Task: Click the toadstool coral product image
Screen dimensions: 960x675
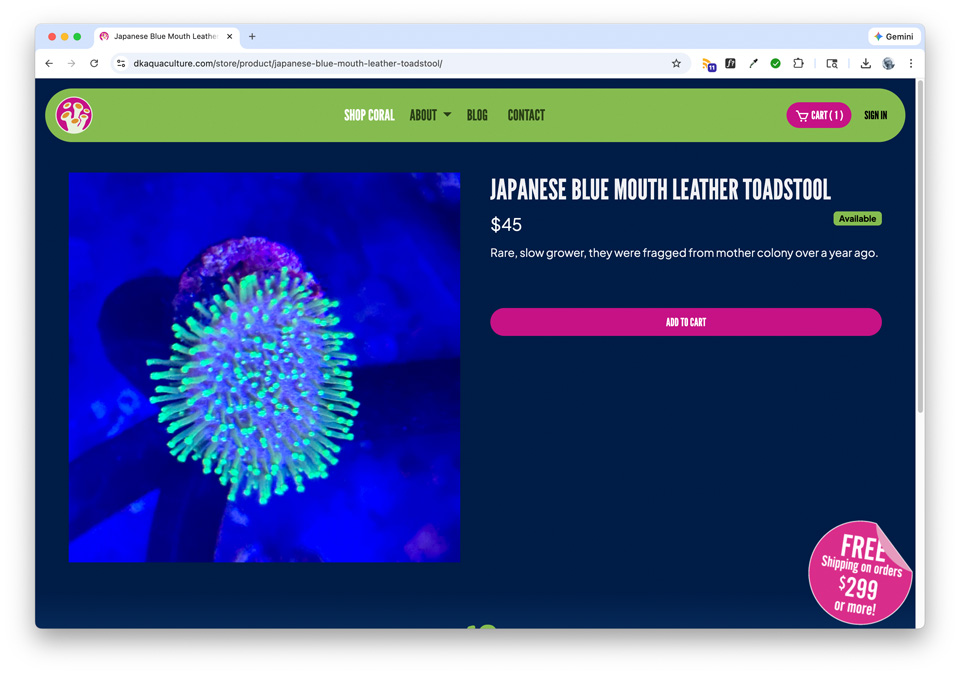Action: click(264, 367)
